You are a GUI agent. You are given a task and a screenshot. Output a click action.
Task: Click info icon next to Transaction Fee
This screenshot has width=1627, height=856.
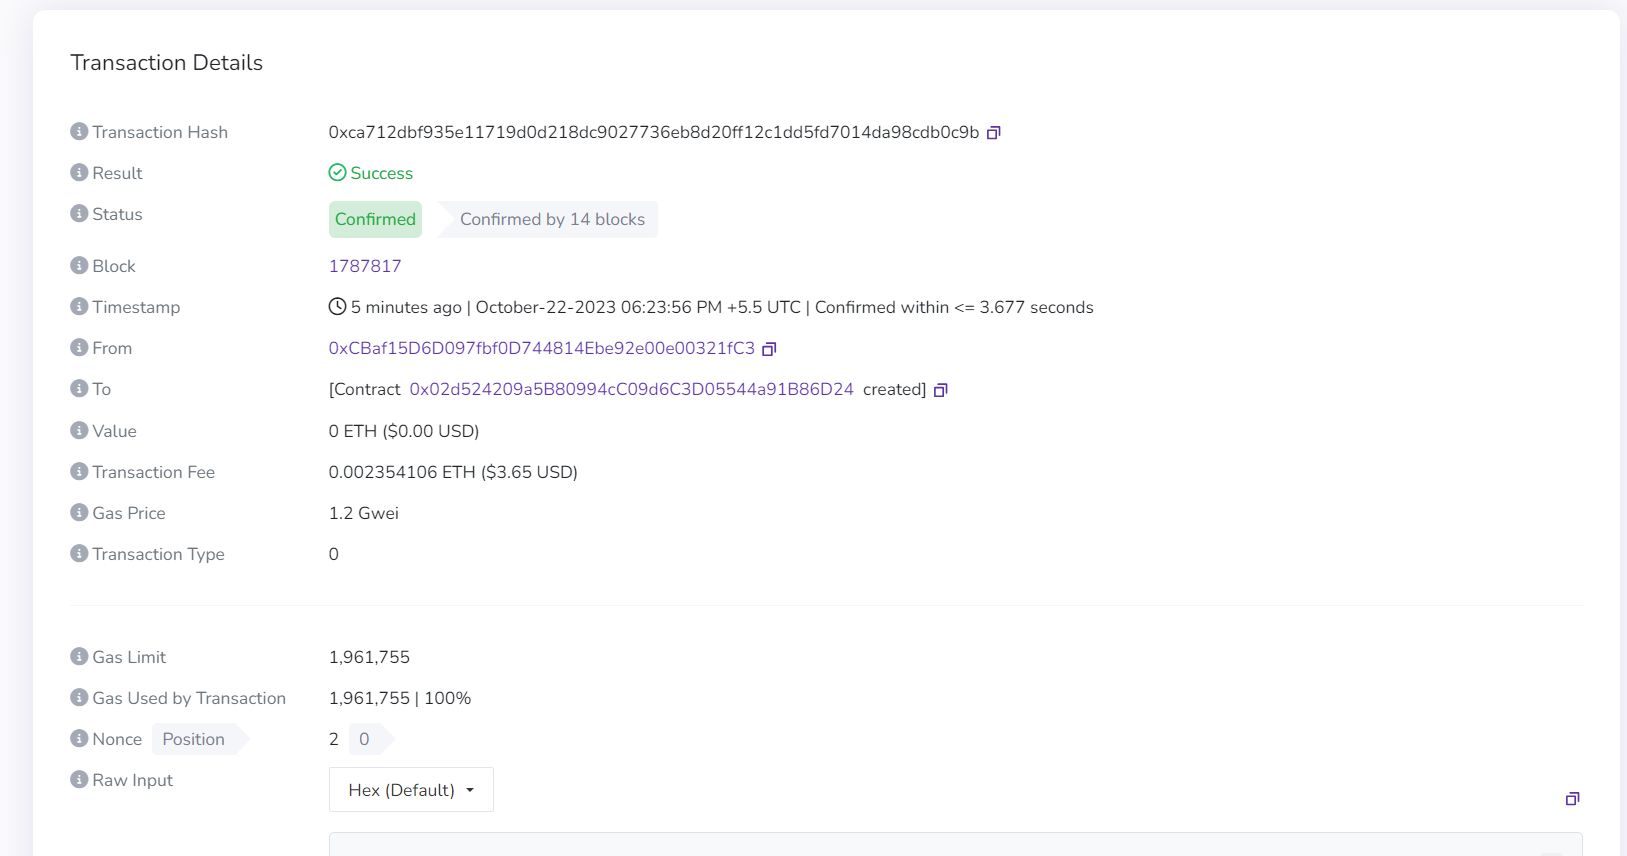tap(79, 471)
